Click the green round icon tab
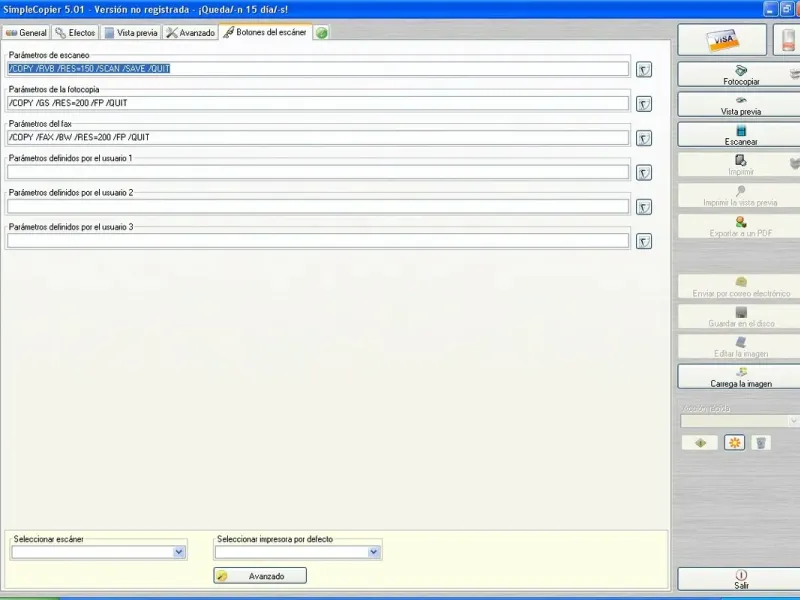This screenshot has width=800, height=600. (x=321, y=33)
